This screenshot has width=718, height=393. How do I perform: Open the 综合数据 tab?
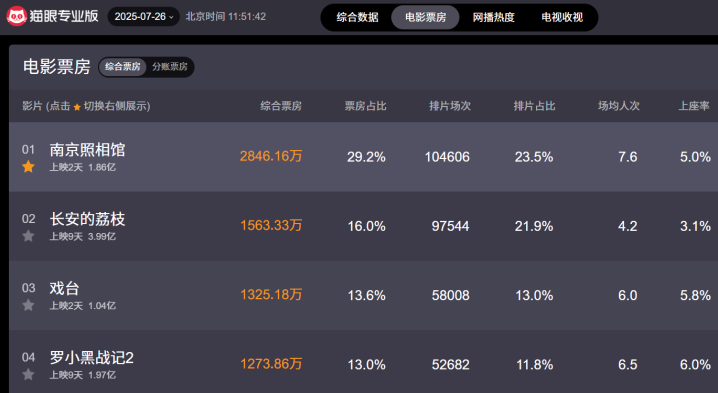point(357,17)
